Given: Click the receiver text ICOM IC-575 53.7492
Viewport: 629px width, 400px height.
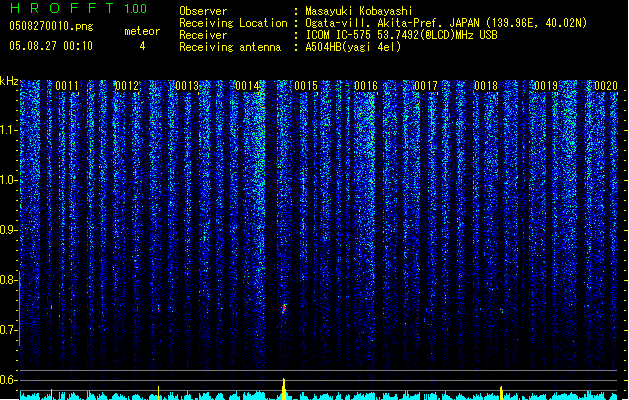Looking at the screenshot, I should 358,35.
